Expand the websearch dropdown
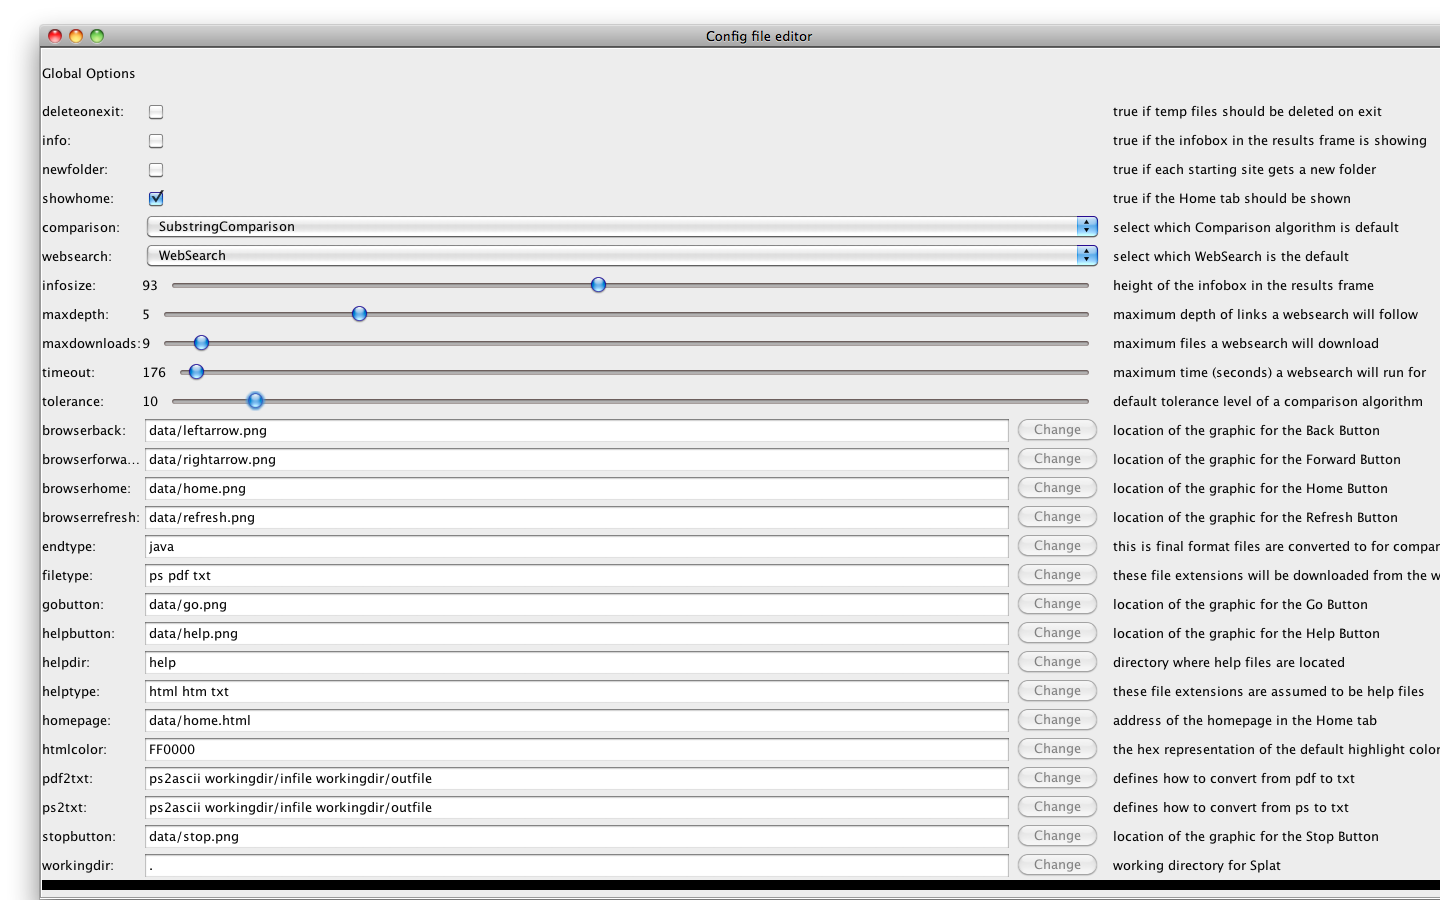The width and height of the screenshot is (1440, 900). (x=622, y=256)
